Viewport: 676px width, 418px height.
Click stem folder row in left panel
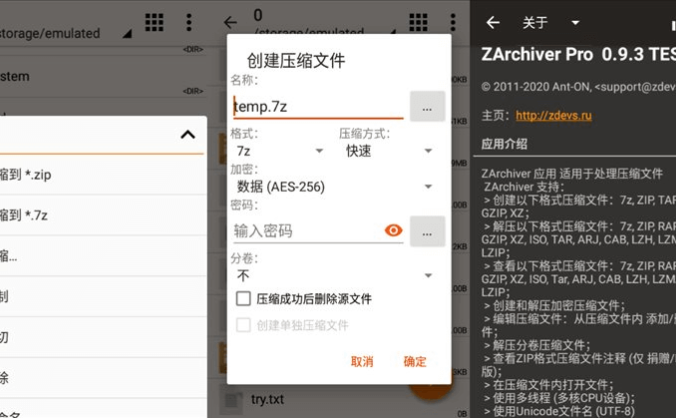tap(102, 76)
